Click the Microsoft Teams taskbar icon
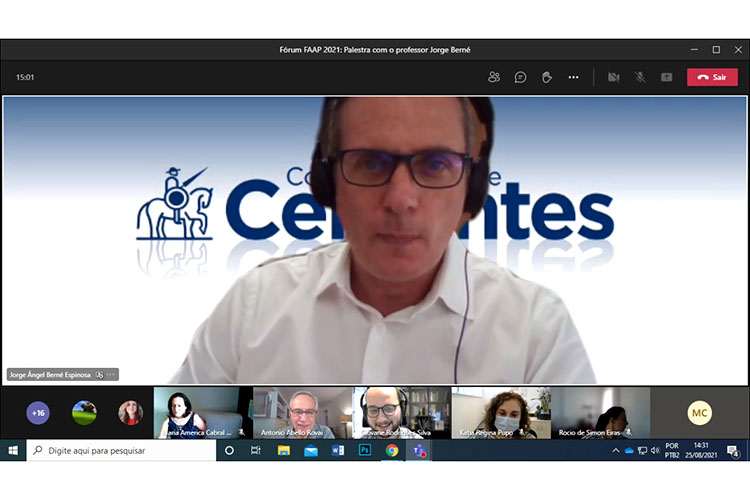 419,450
